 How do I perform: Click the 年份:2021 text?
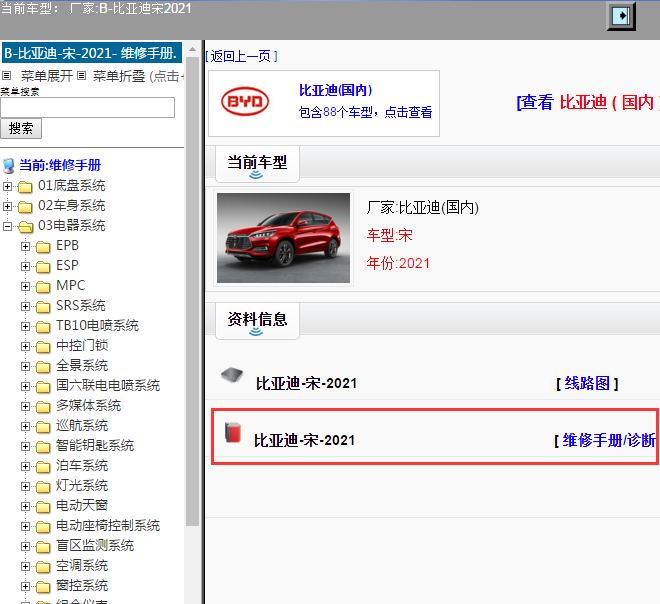coord(398,263)
